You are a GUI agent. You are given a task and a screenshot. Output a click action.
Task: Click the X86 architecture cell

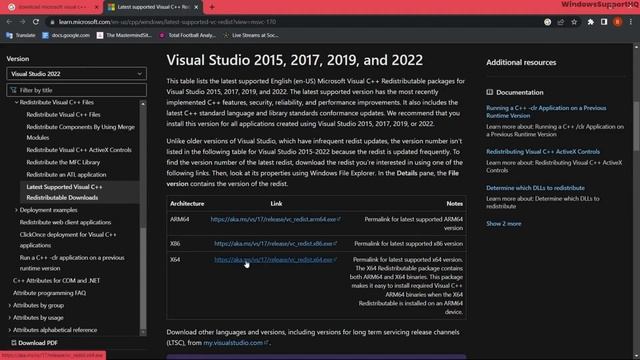[175, 244]
